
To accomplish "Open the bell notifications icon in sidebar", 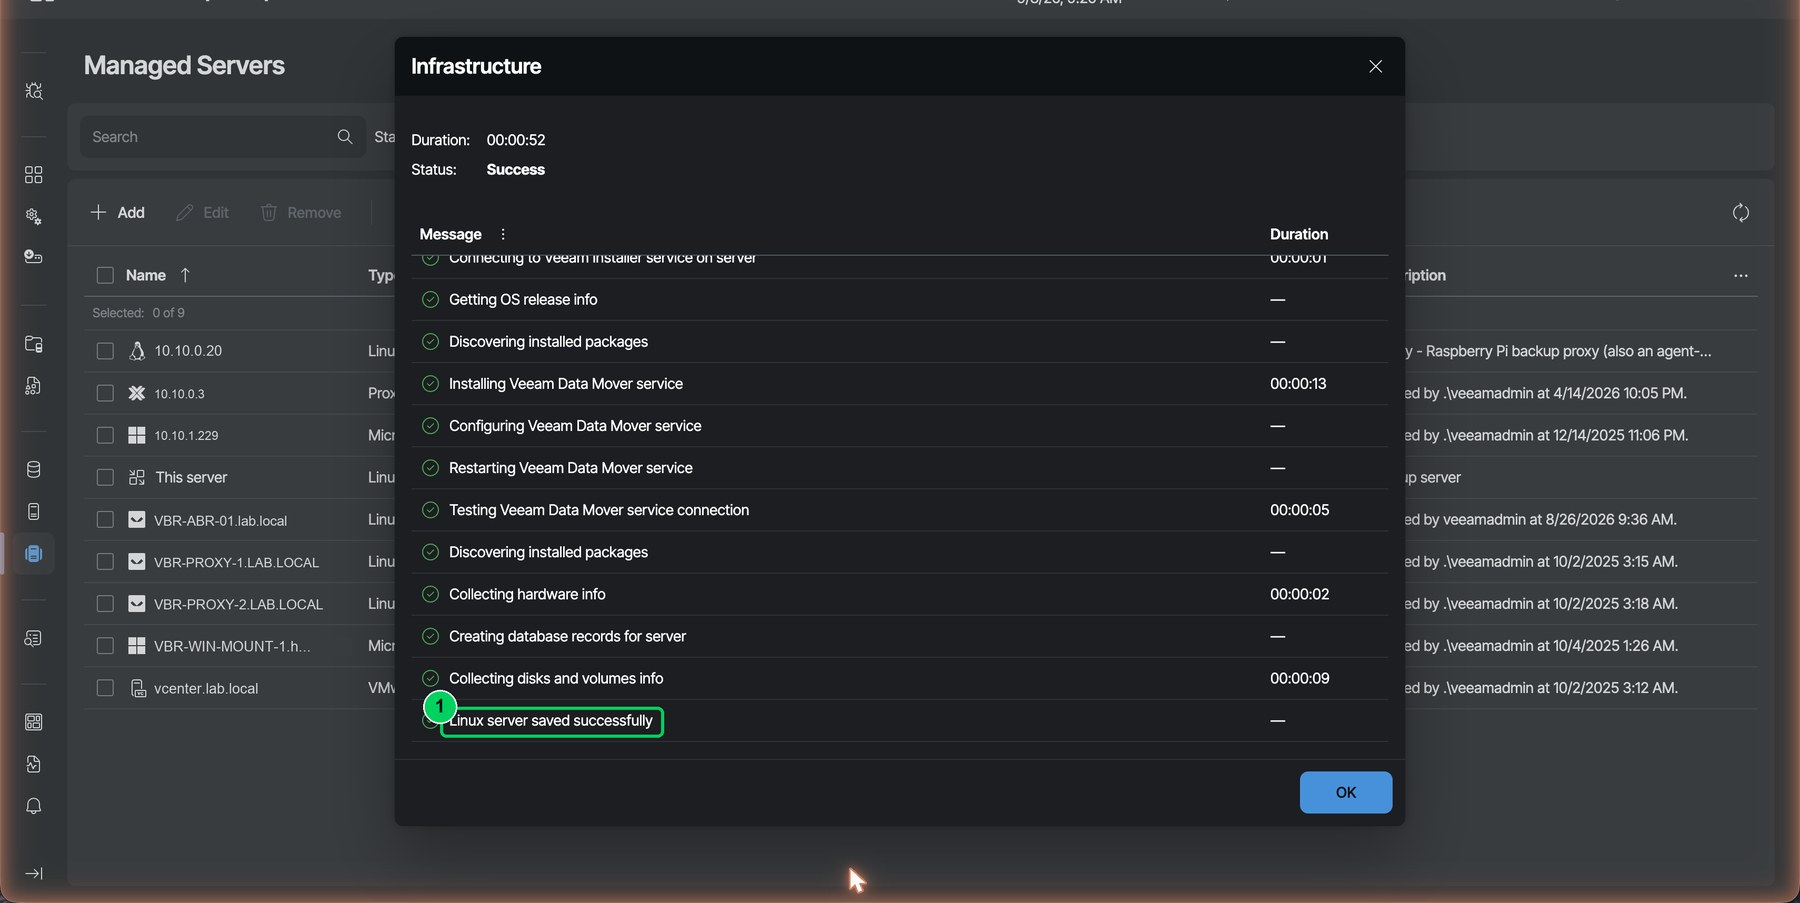I will click(x=33, y=806).
